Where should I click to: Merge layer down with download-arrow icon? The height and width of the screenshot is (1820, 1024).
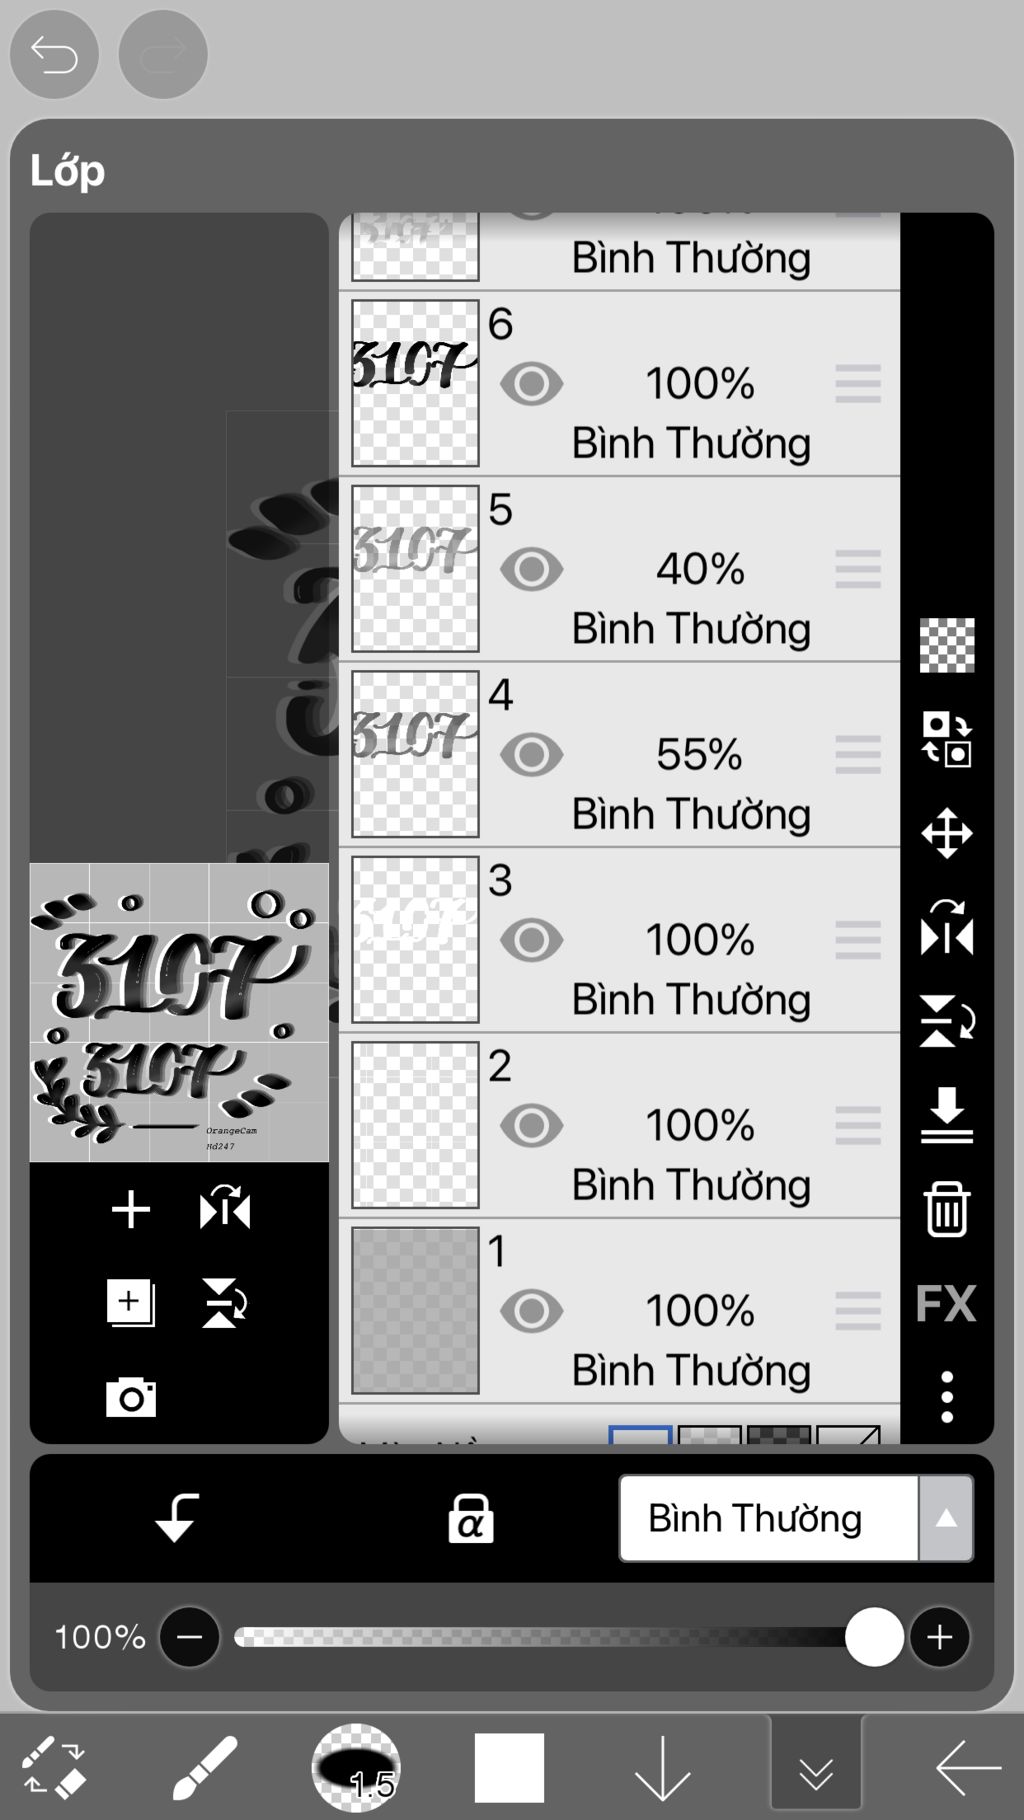coord(946,1115)
